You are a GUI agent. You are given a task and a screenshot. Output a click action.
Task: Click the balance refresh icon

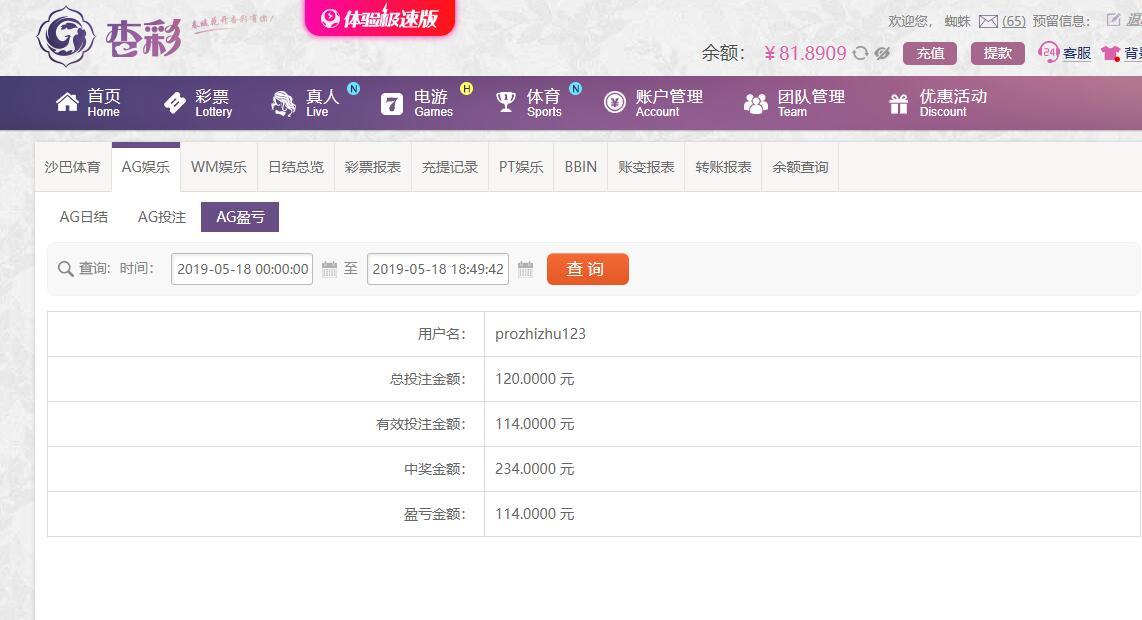pyautogui.click(x=861, y=53)
